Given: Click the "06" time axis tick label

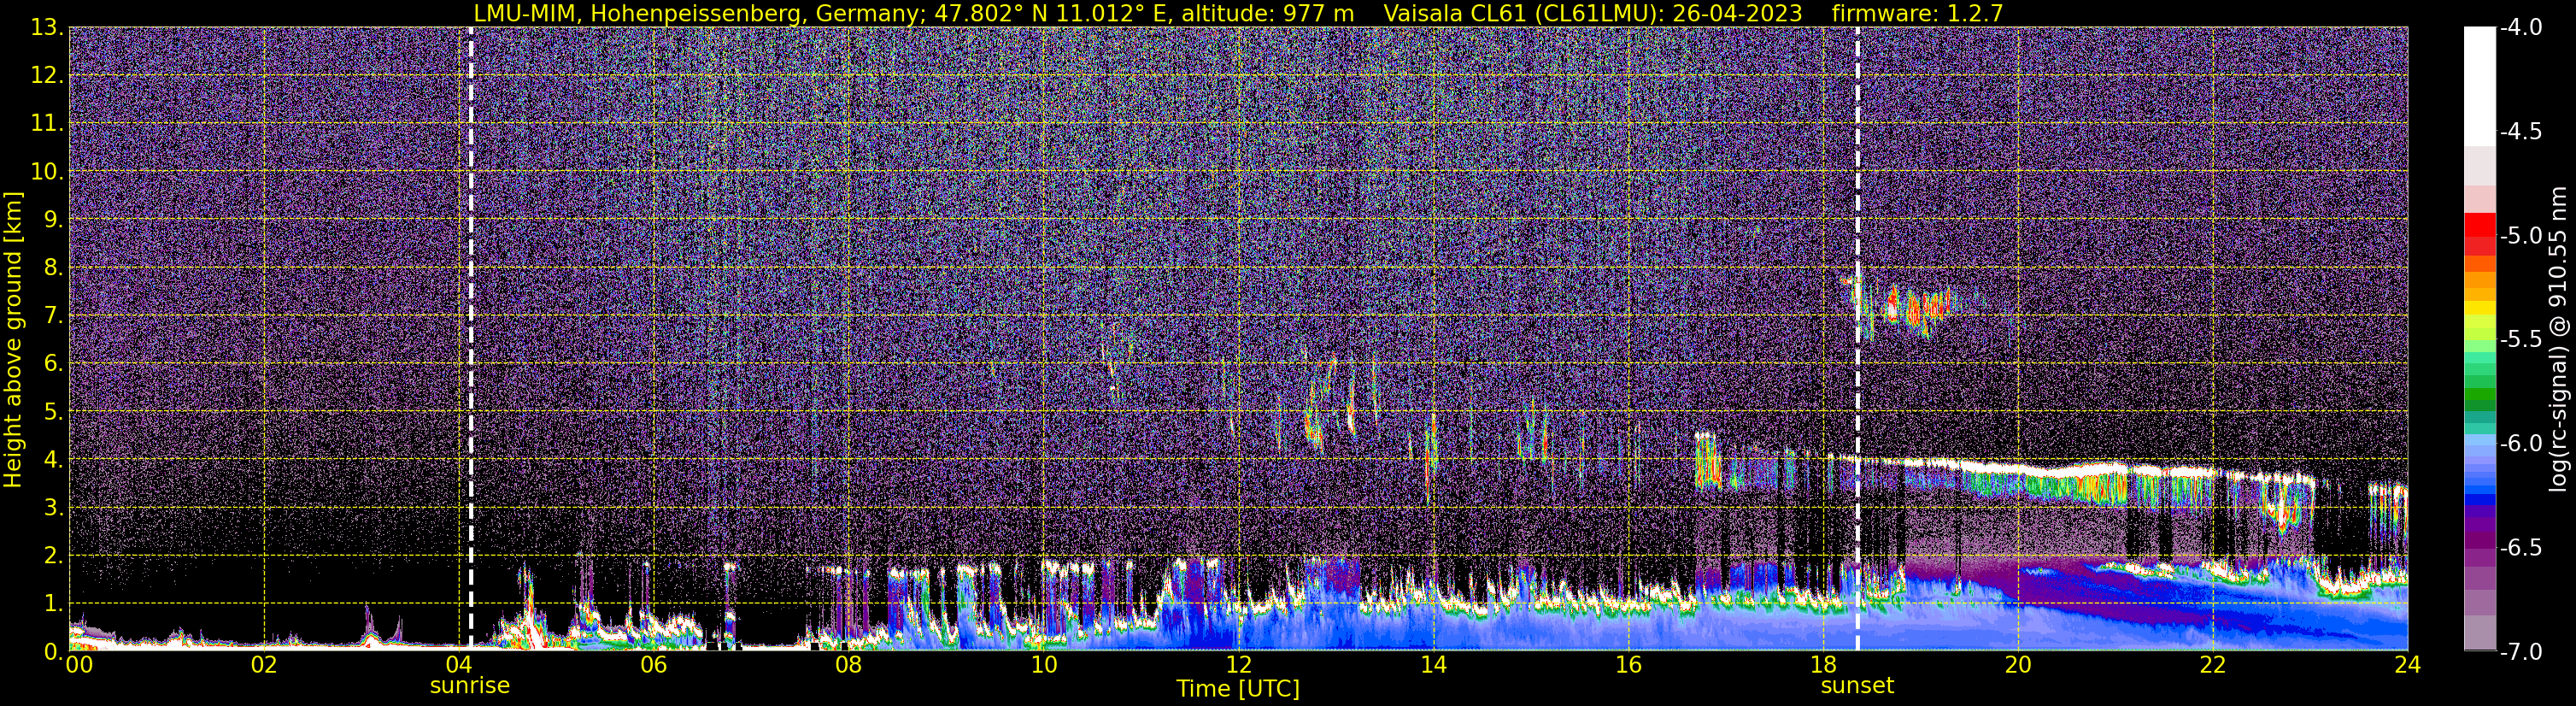Looking at the screenshot, I should [654, 665].
